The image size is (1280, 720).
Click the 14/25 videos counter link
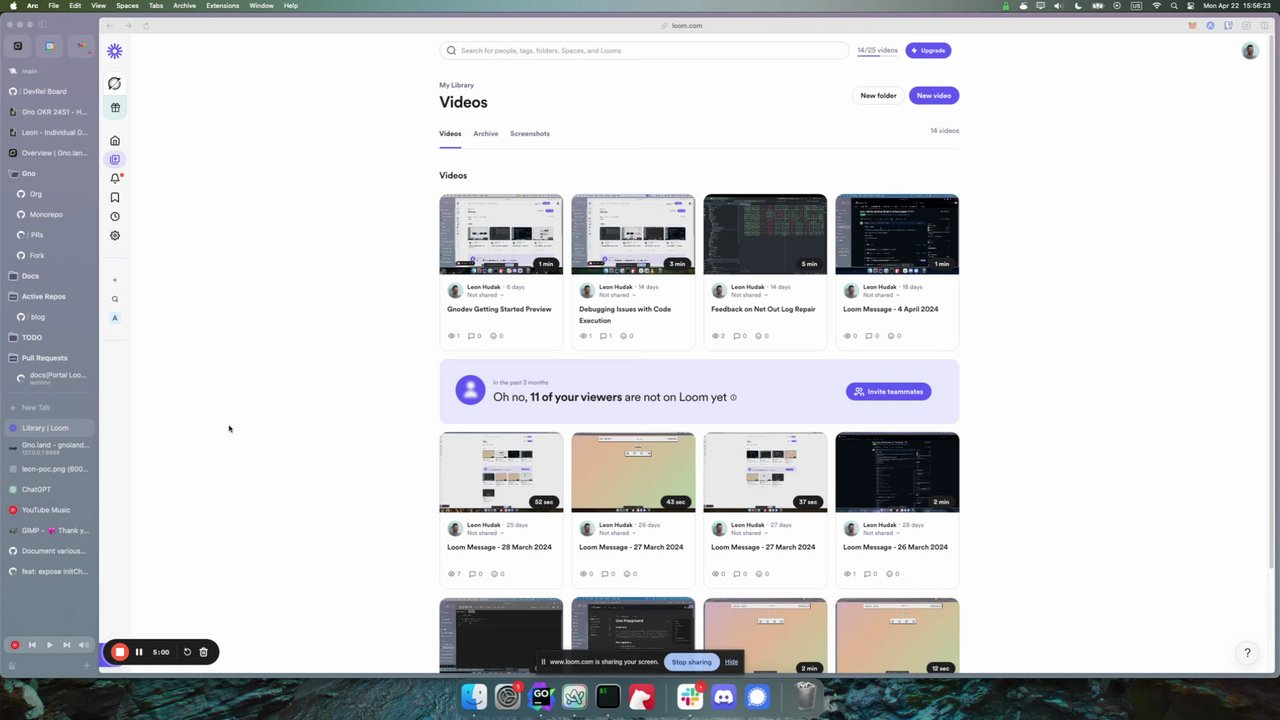(x=877, y=50)
